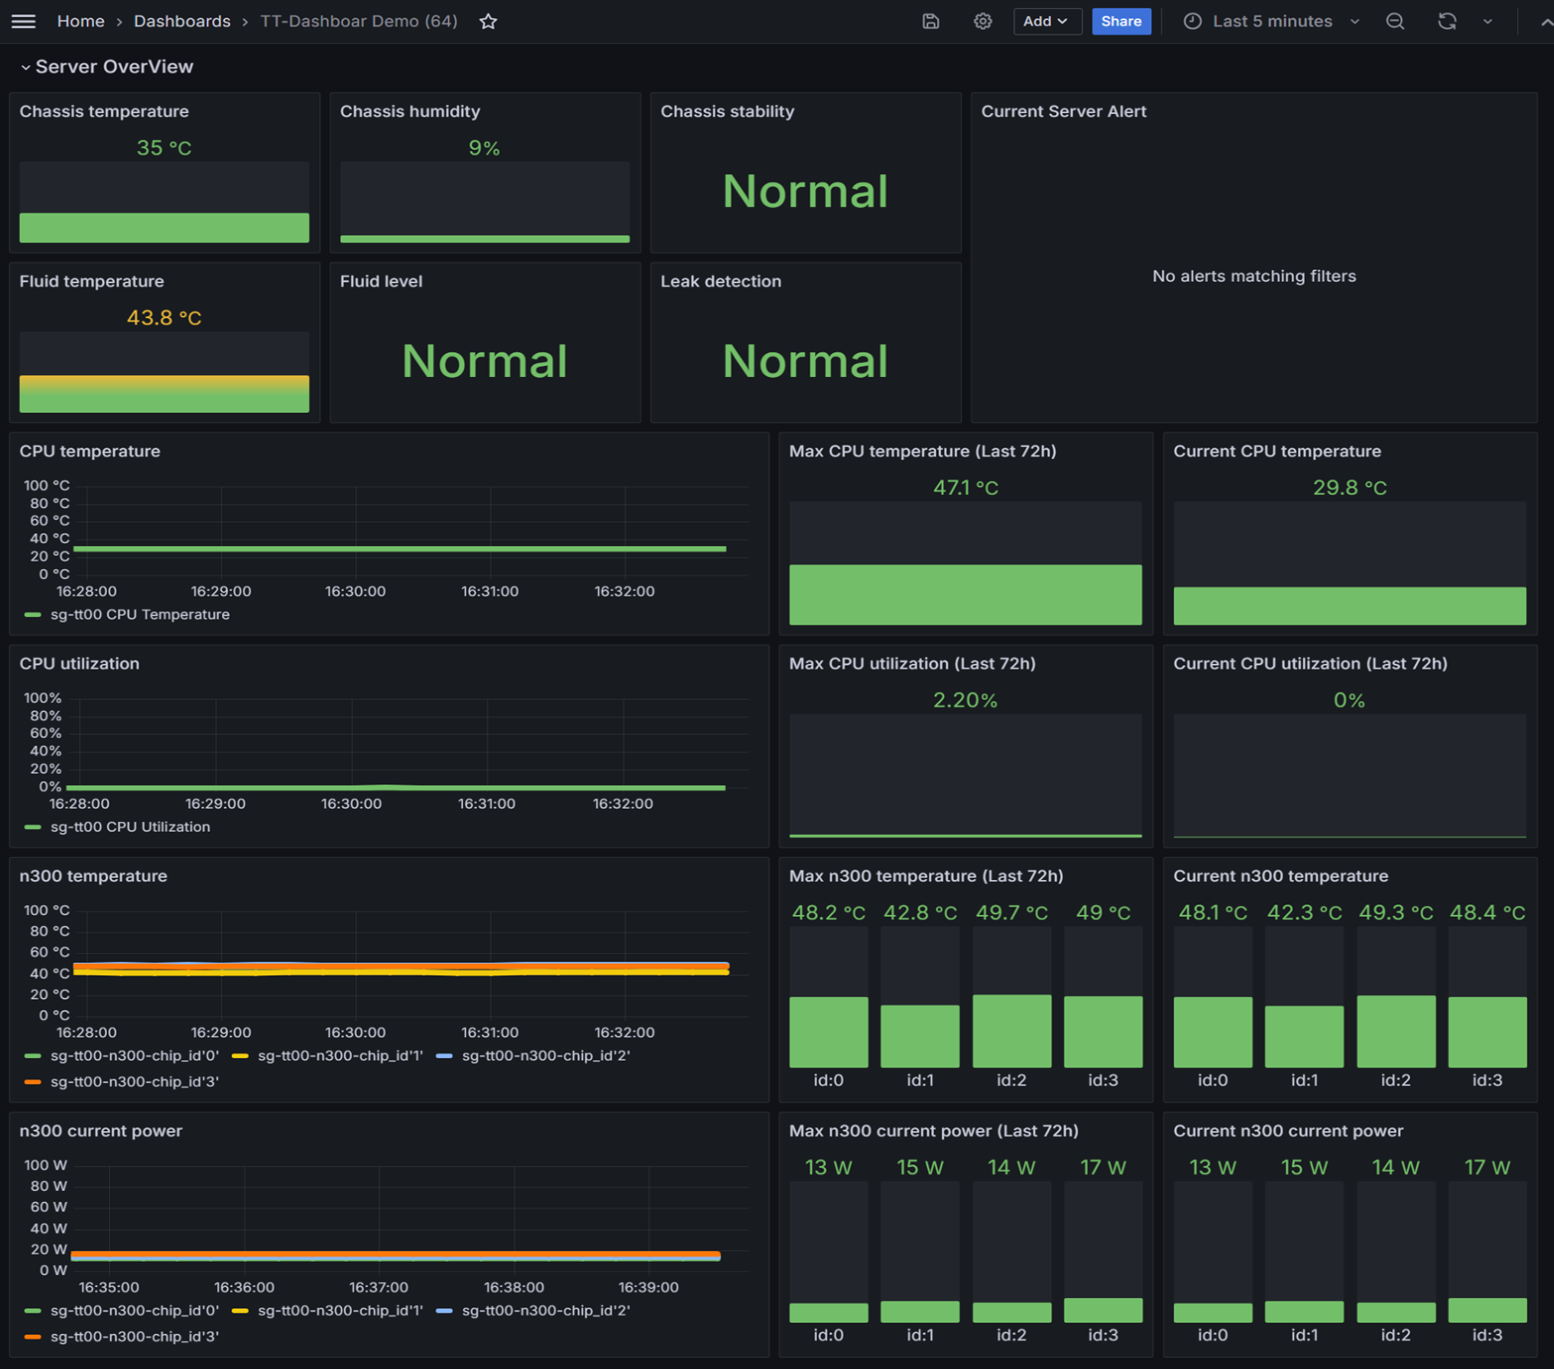Click chip_id'2' blue swatch in n300 current power legend

[445, 1311]
